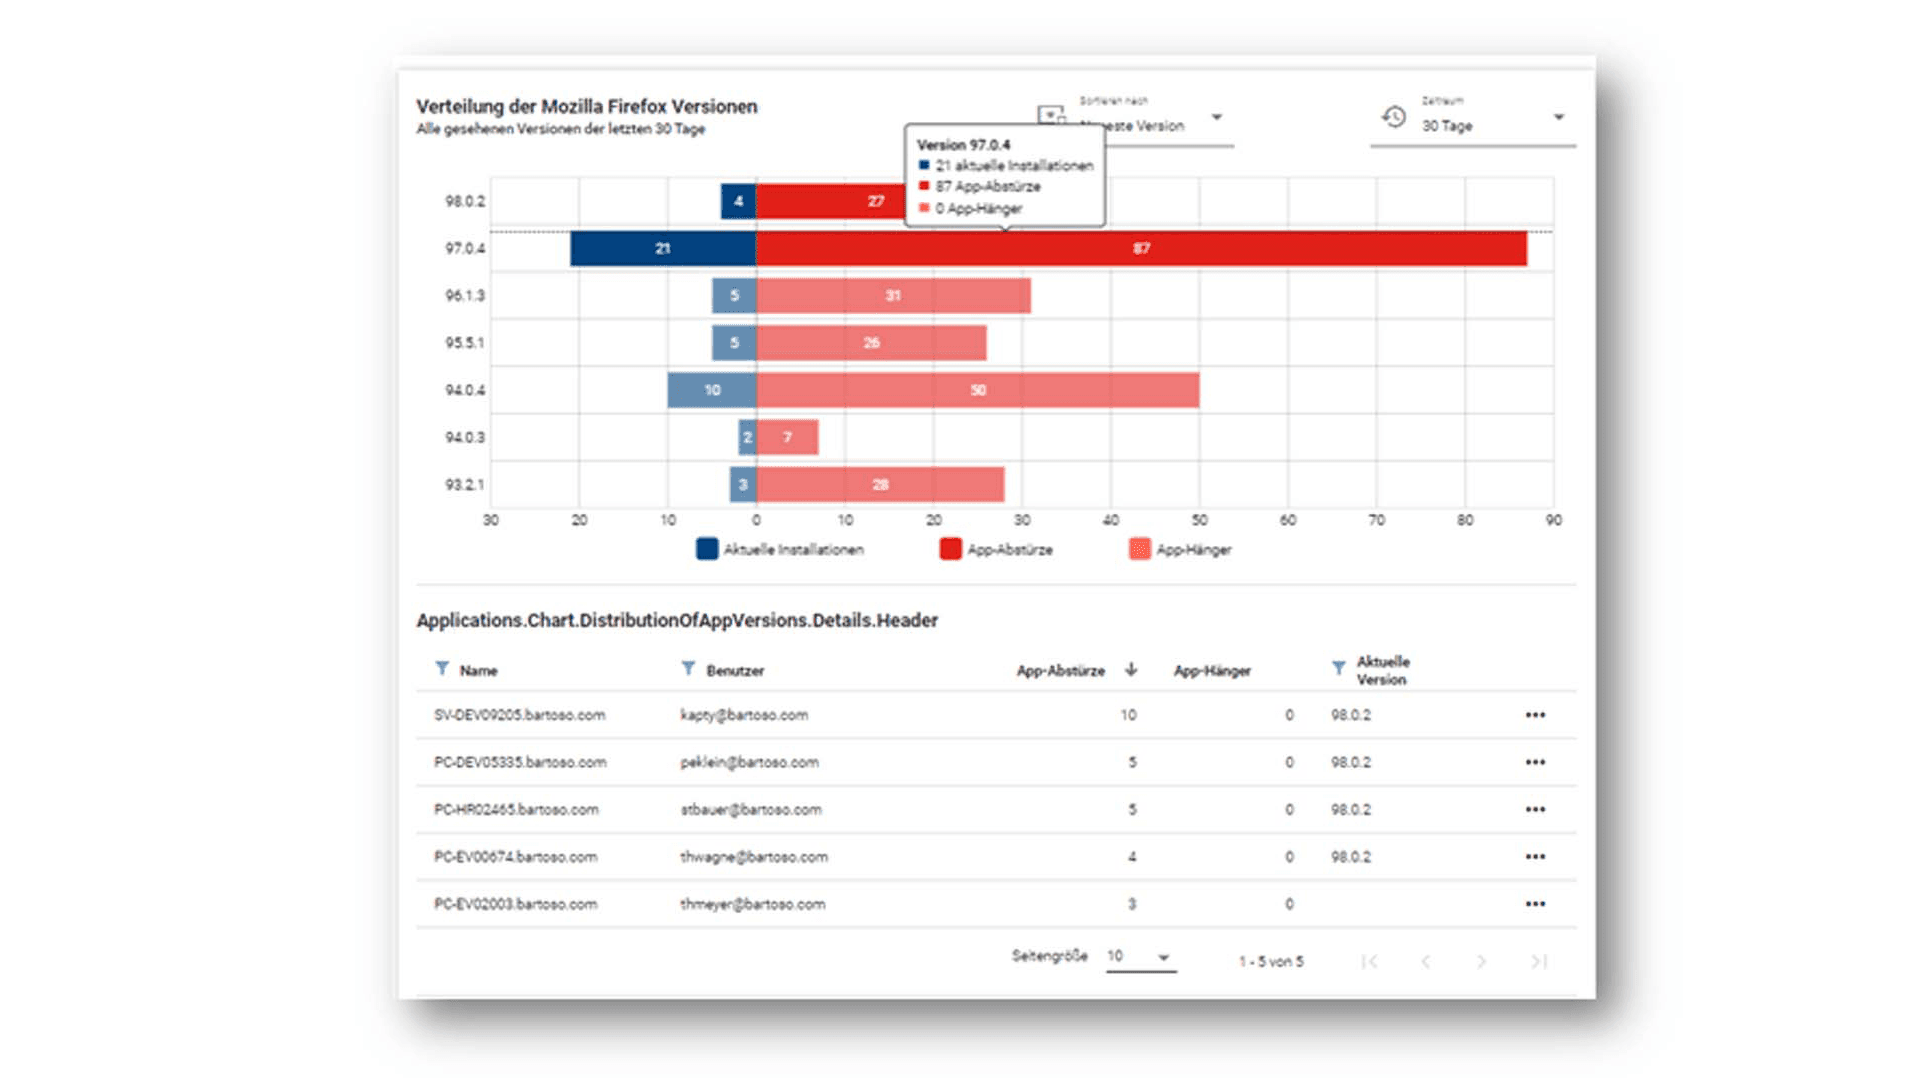Click the sort arrow next to App-Abstürze

(1131, 669)
